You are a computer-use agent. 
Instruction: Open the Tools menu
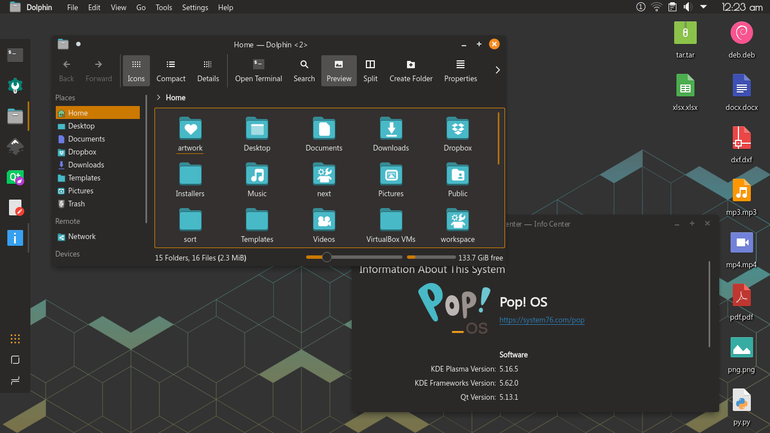click(x=164, y=7)
